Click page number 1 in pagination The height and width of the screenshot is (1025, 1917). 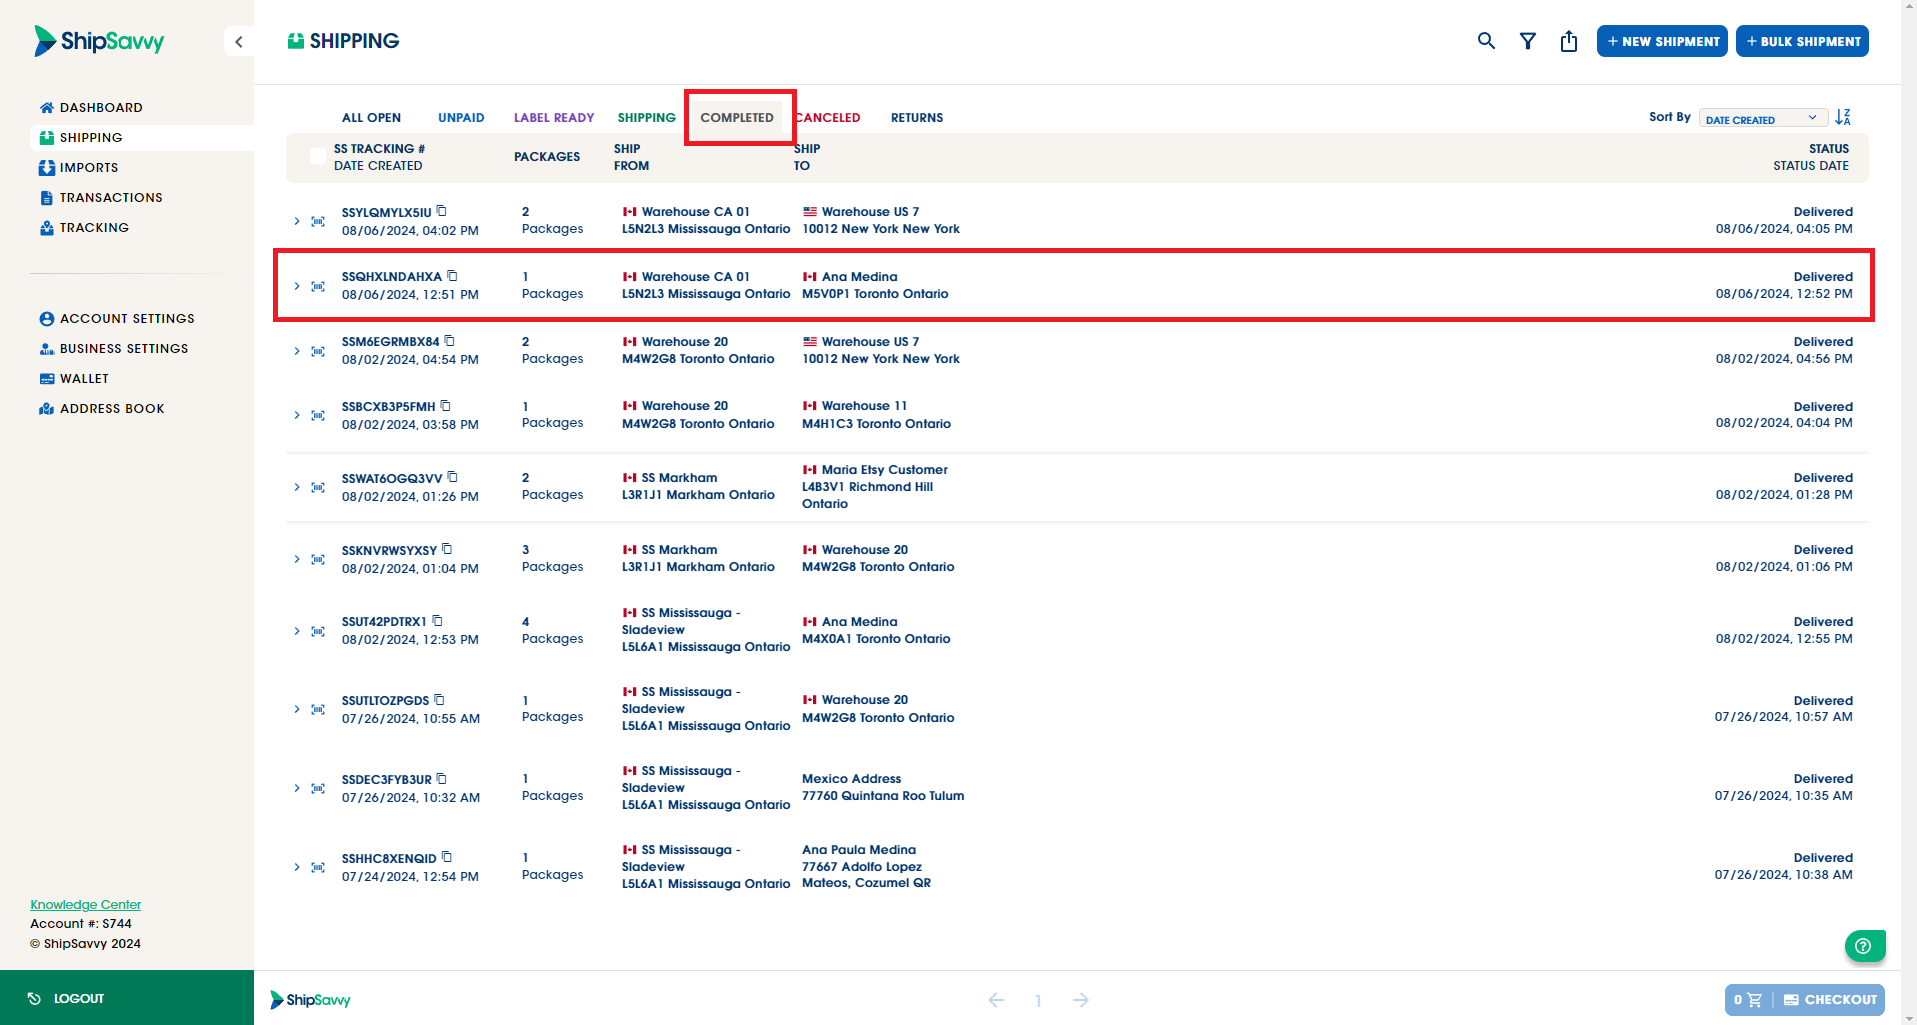pos(1038,1001)
